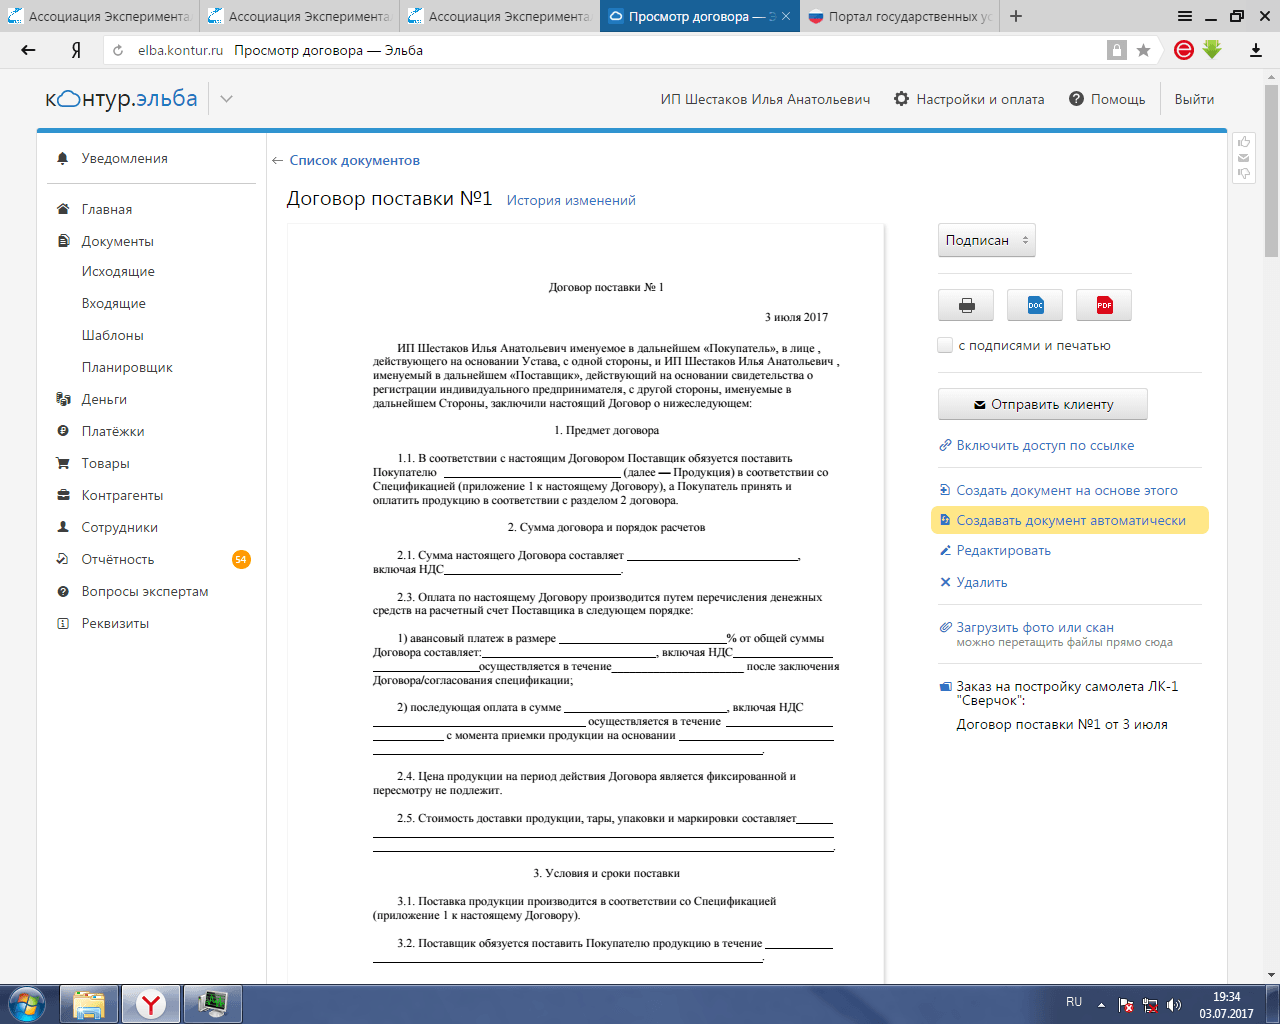Expand the chevron next to Контур.Эльба logo
Image resolution: width=1280 pixels, height=1024 pixels.
tap(226, 99)
